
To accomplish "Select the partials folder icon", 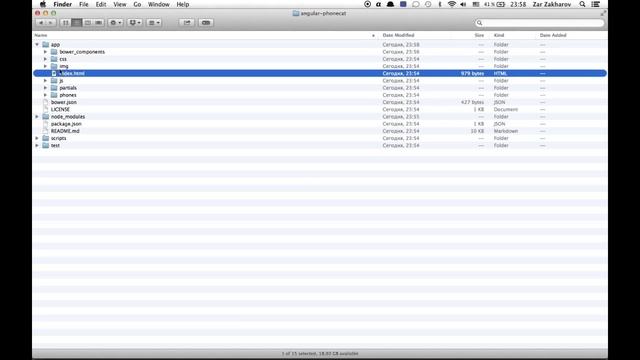I will pyautogui.click(x=54, y=88).
